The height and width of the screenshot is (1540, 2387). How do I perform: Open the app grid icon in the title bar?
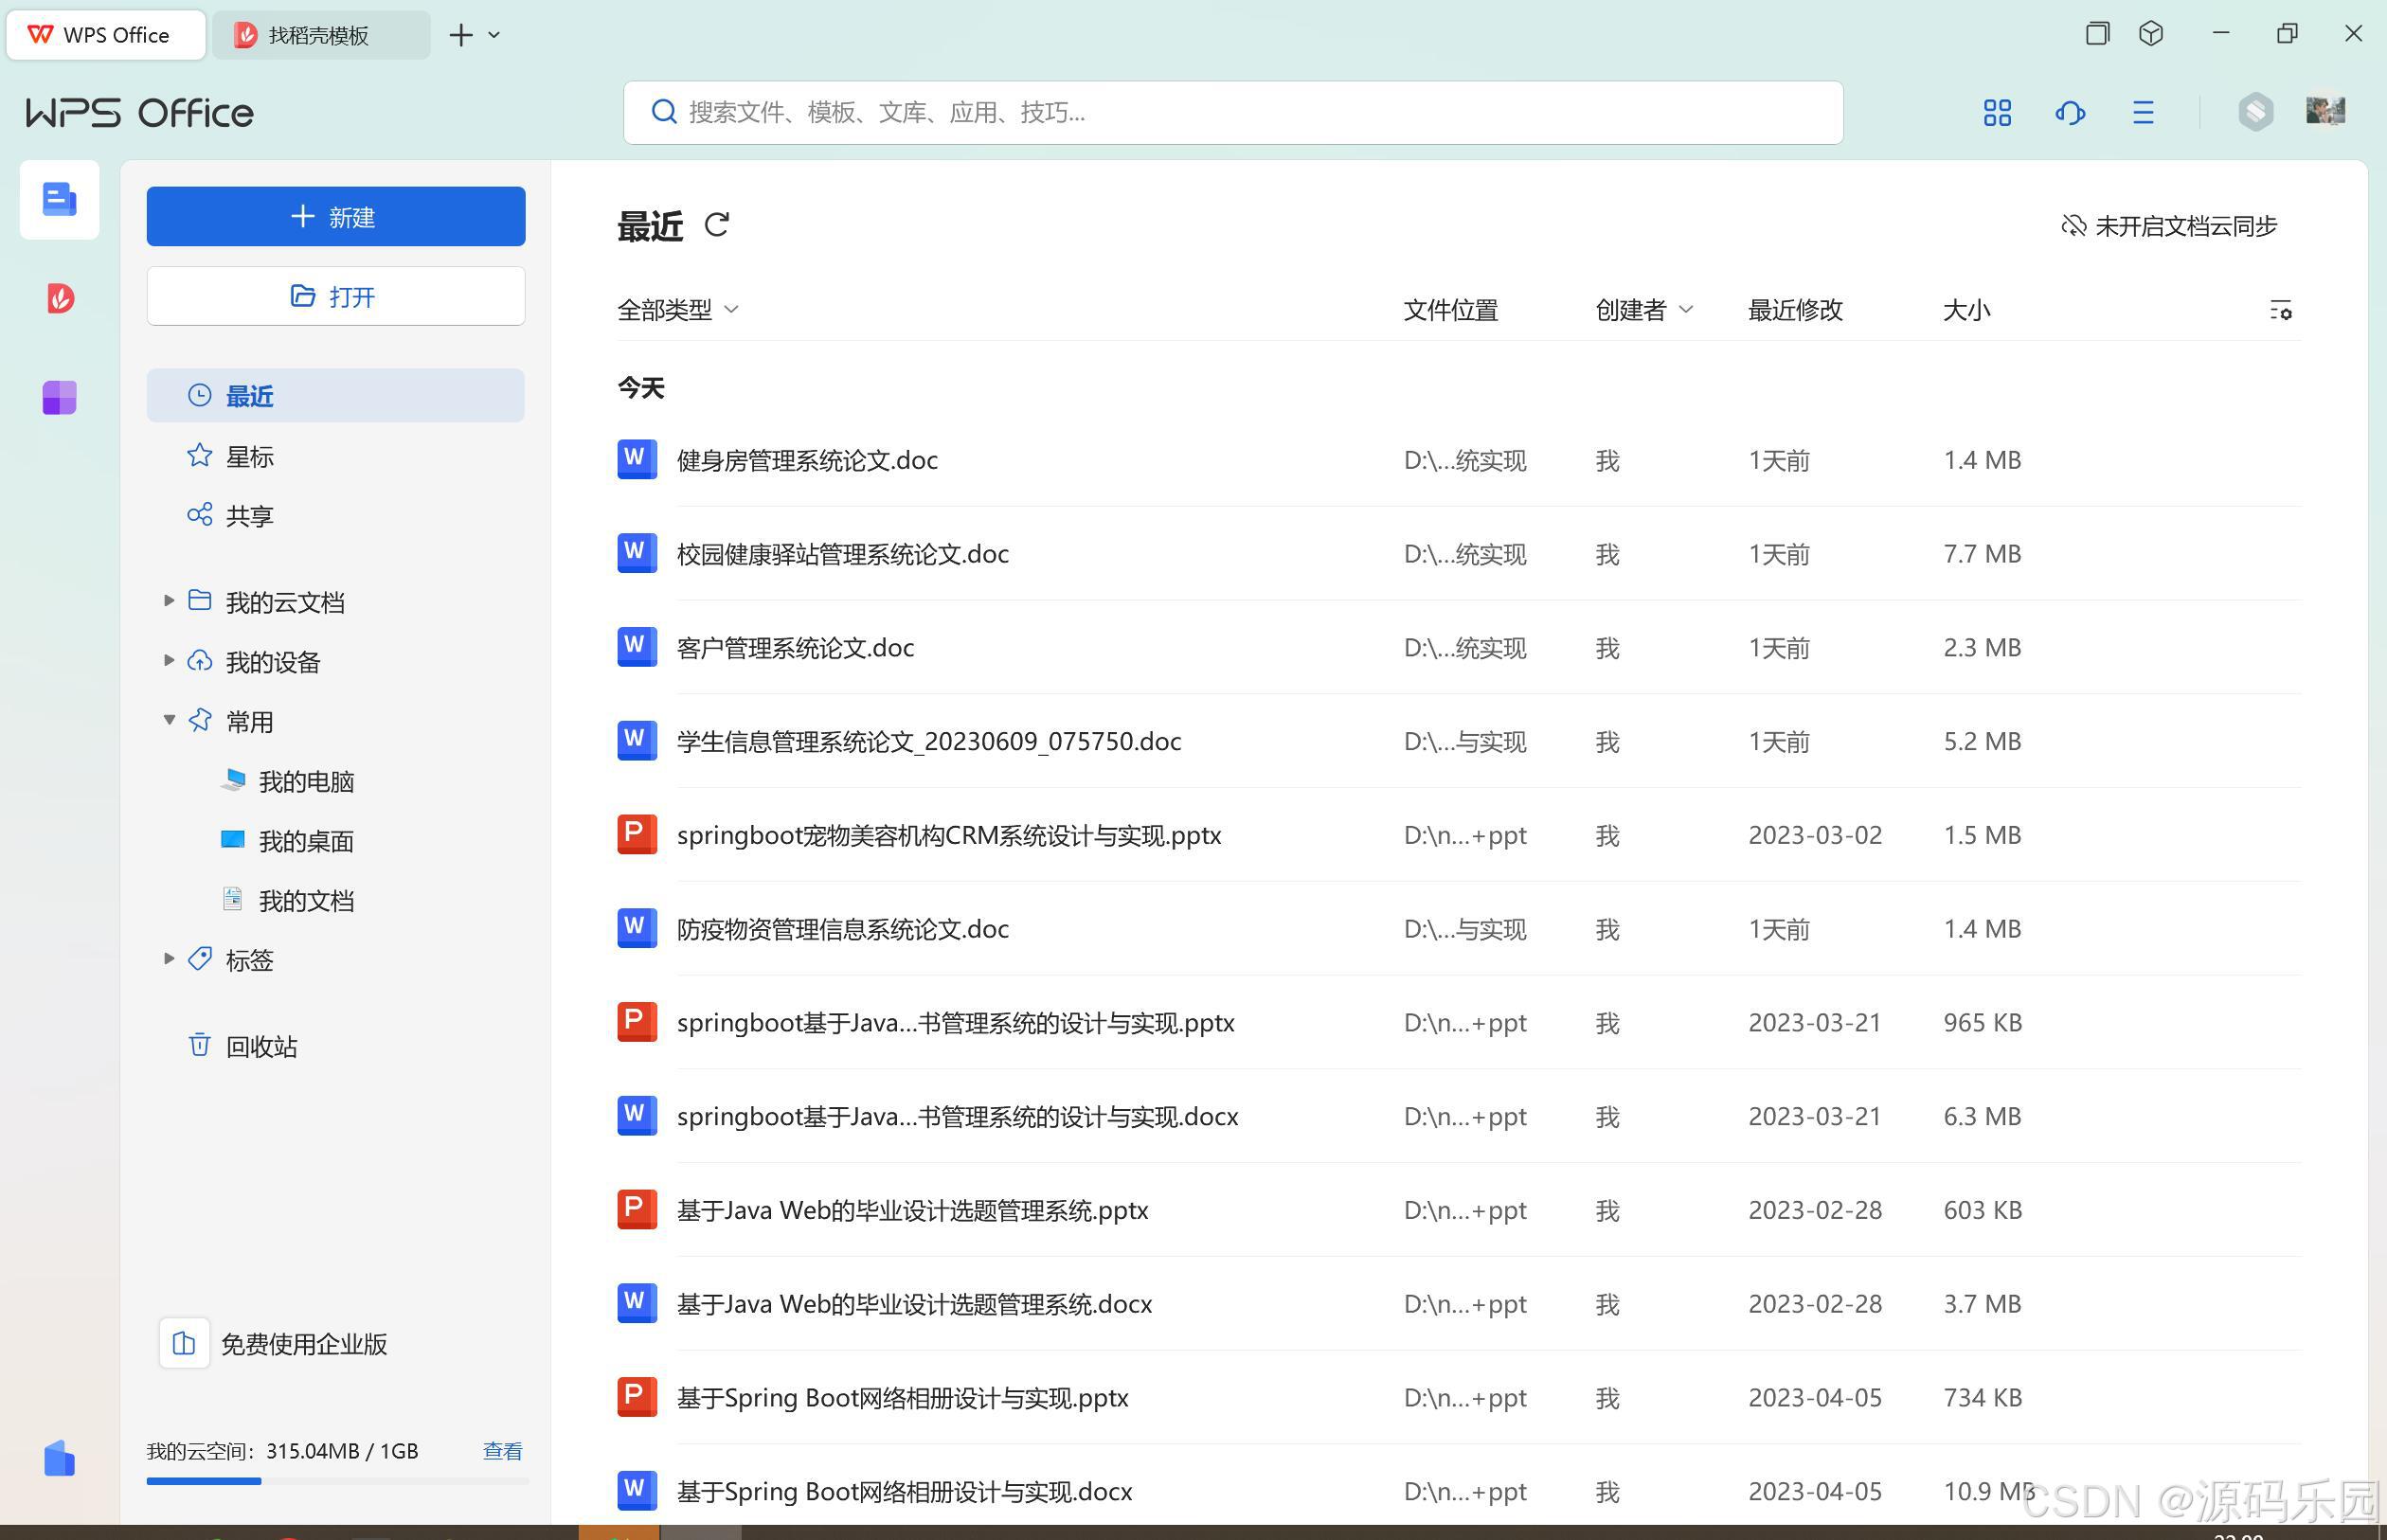pos(1996,113)
